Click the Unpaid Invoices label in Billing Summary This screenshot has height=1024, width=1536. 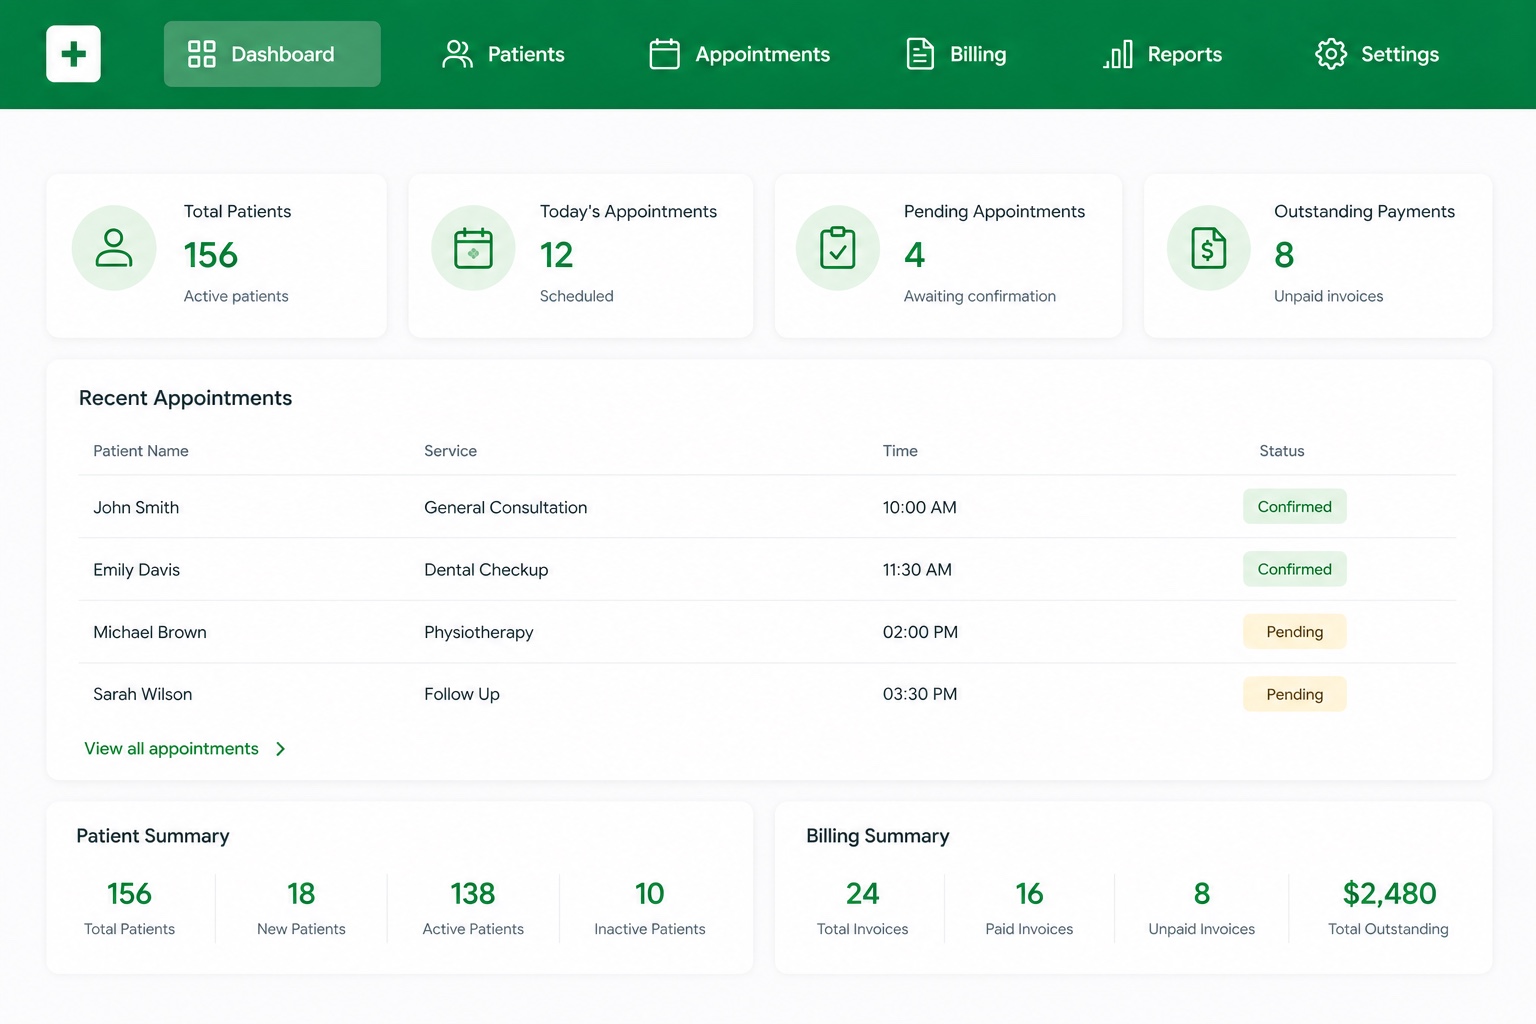coord(1202,929)
